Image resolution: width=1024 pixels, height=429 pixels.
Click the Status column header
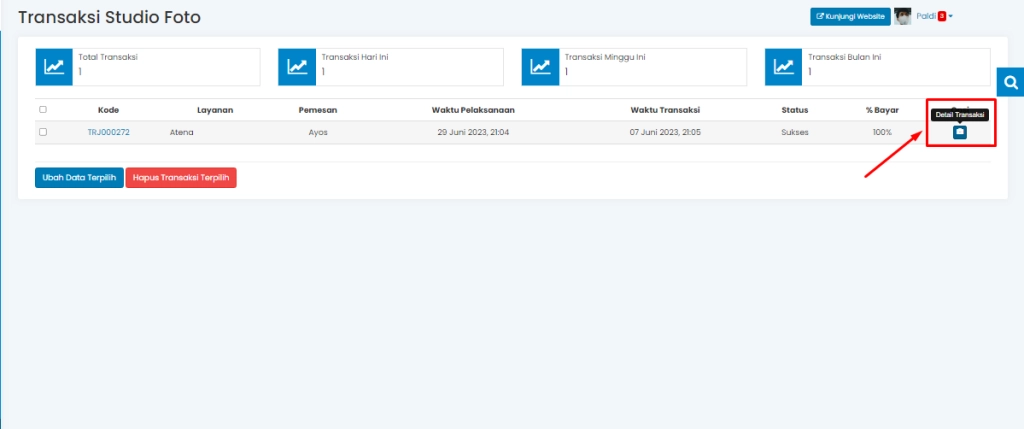pos(794,110)
